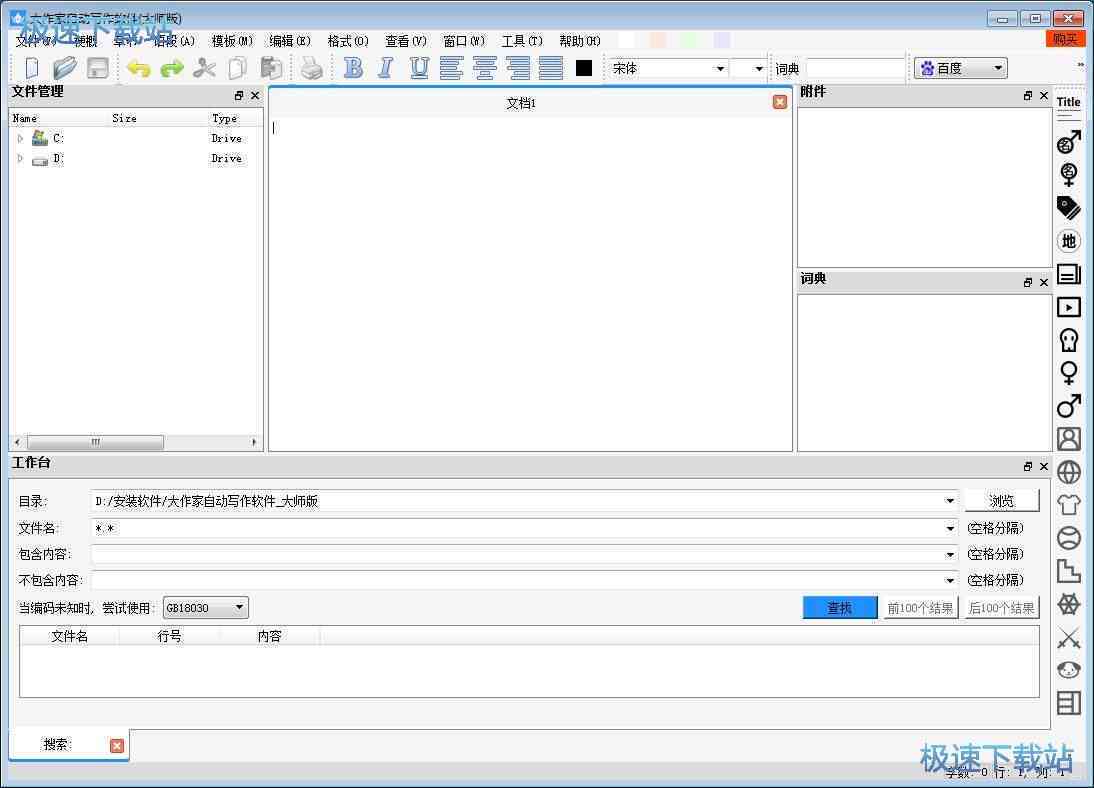Select the green background color swatch in menu bar
1094x788 pixels.
coord(689,40)
